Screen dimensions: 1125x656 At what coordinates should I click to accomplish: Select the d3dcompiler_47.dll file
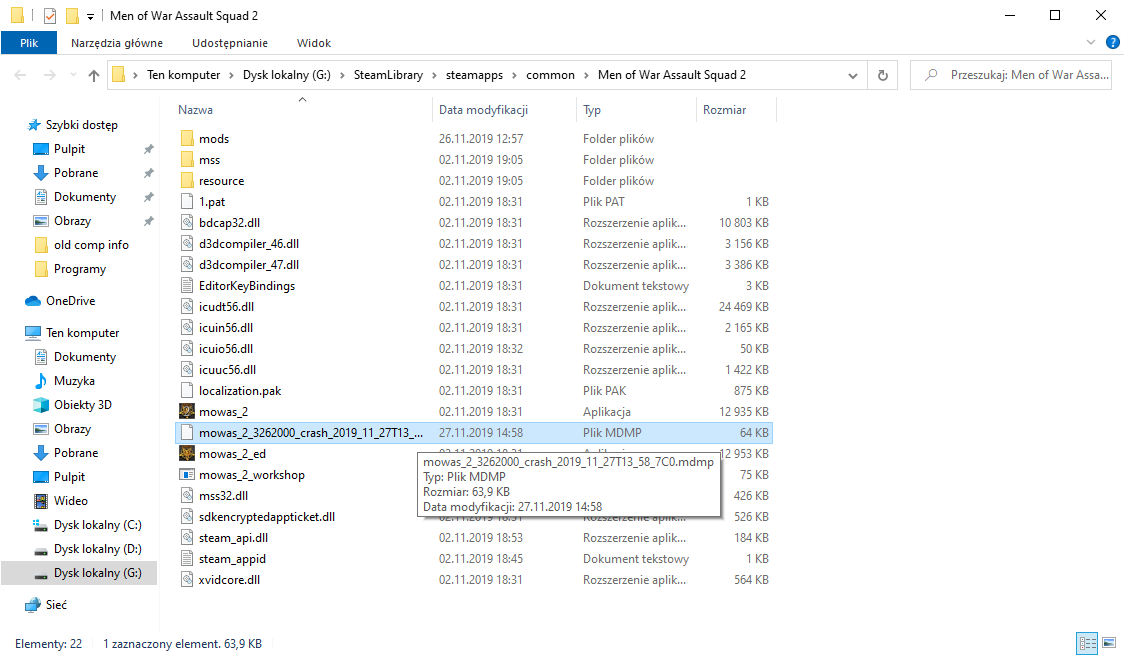[x=249, y=265]
